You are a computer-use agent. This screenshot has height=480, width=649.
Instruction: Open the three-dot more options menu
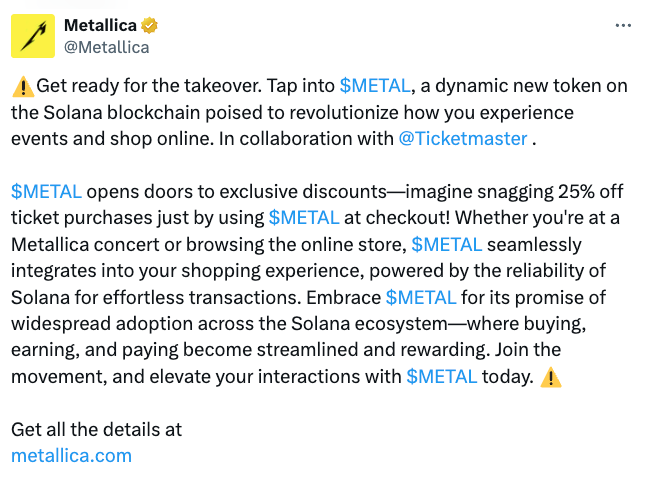(623, 26)
